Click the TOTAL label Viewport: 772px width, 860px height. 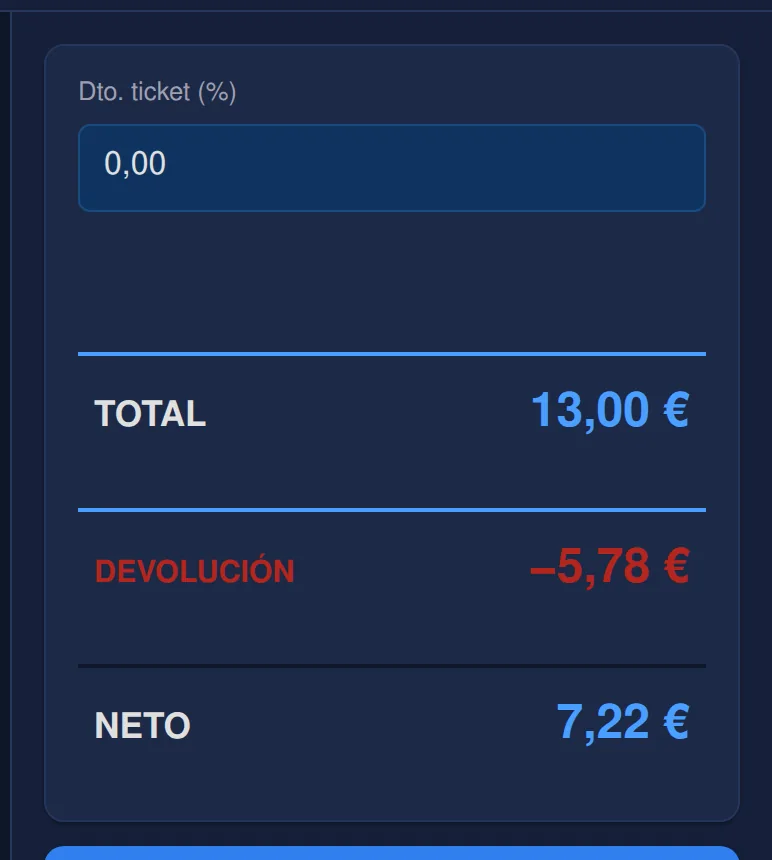tap(150, 413)
